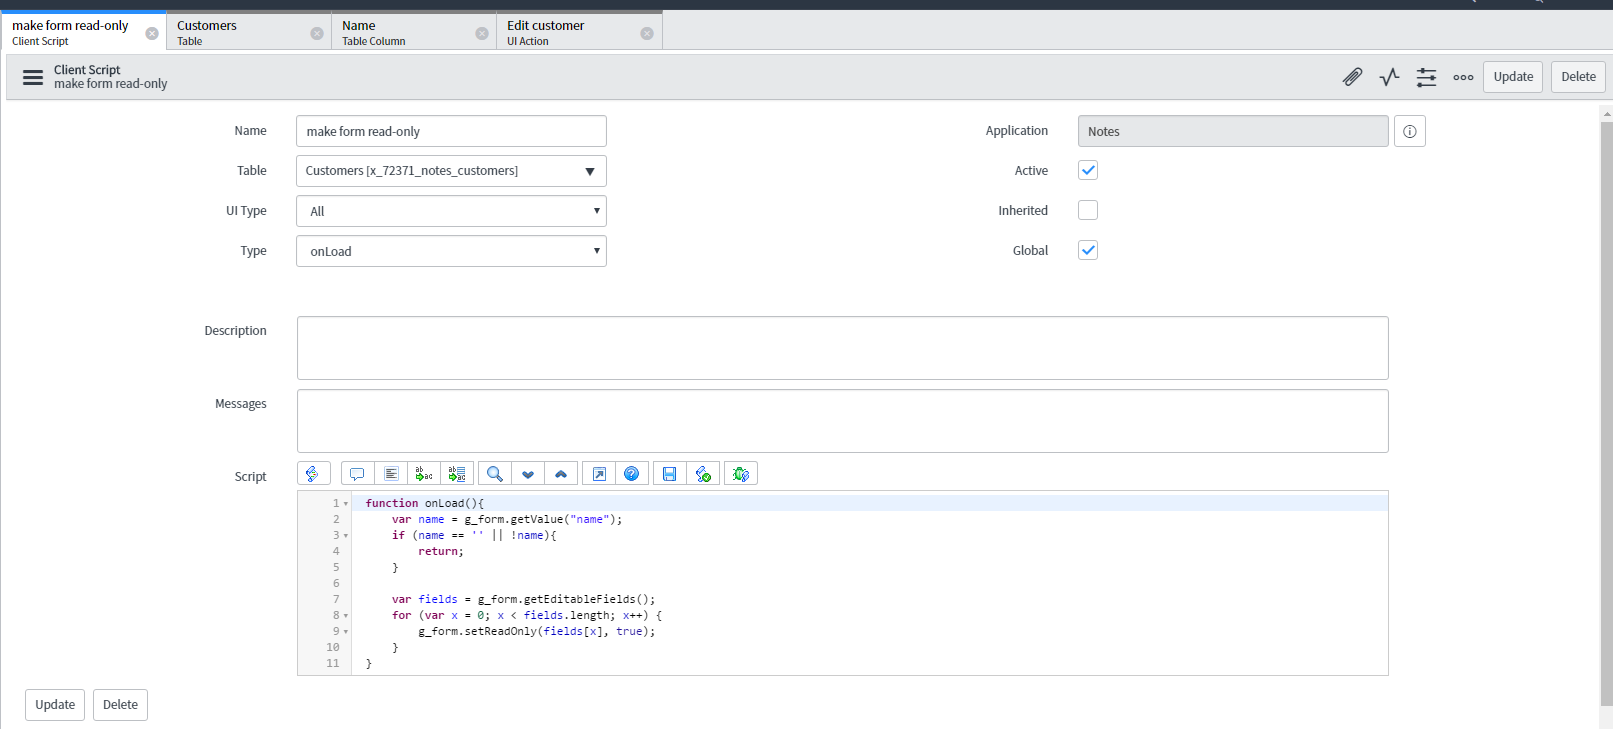Click the Application info icon
1613x729 pixels.
click(x=1410, y=131)
